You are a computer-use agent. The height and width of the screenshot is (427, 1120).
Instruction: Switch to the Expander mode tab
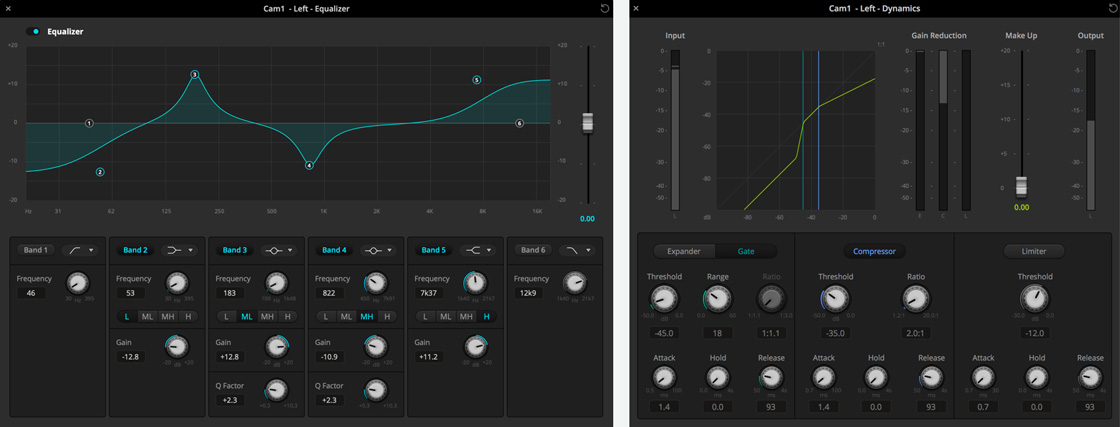(x=684, y=251)
